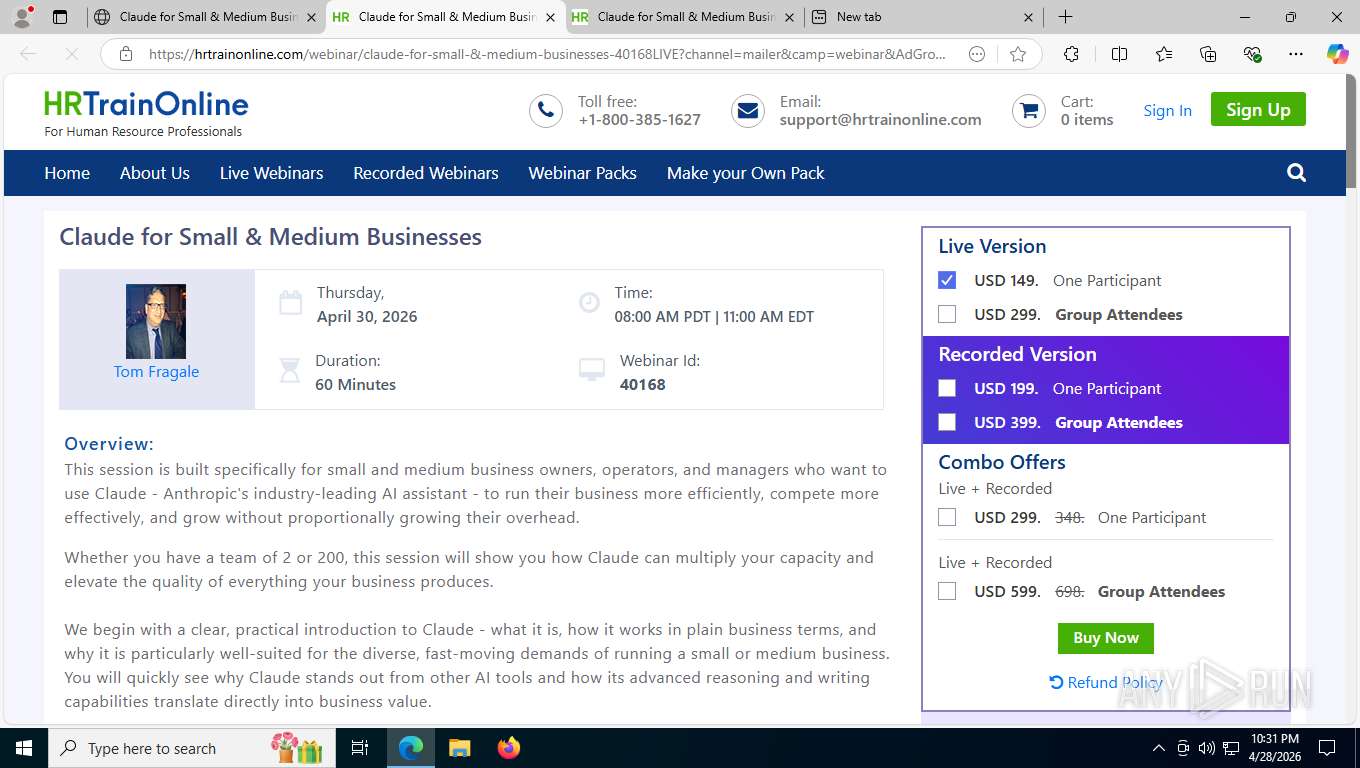
Task: Show hidden system tray icons
Action: [1159, 748]
